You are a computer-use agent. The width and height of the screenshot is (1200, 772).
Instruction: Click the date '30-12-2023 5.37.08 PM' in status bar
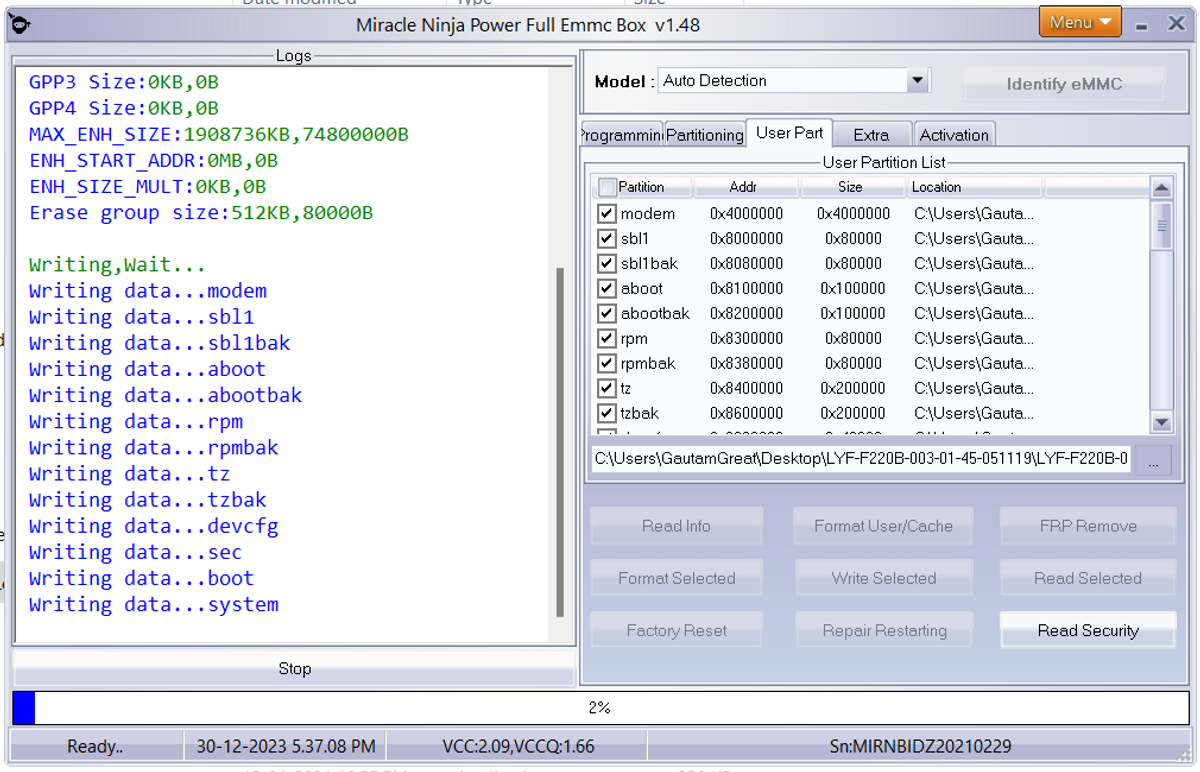click(285, 746)
